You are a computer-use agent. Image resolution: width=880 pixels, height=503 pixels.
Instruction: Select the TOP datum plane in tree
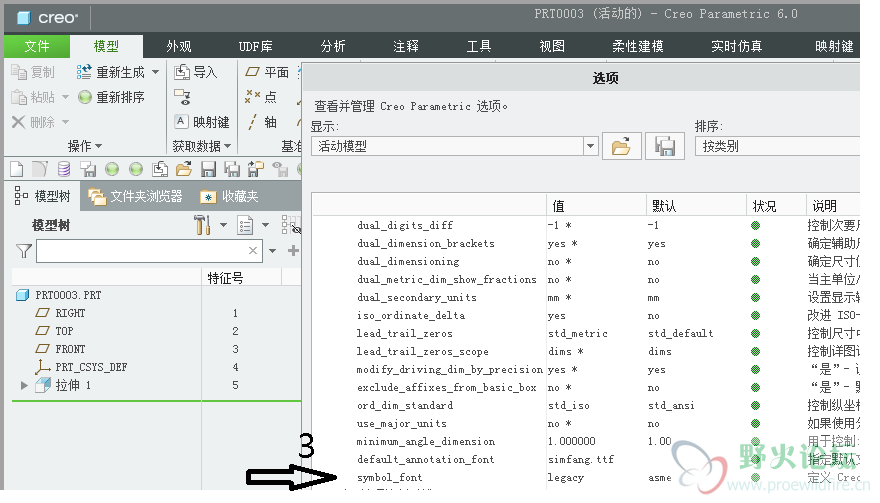point(64,331)
